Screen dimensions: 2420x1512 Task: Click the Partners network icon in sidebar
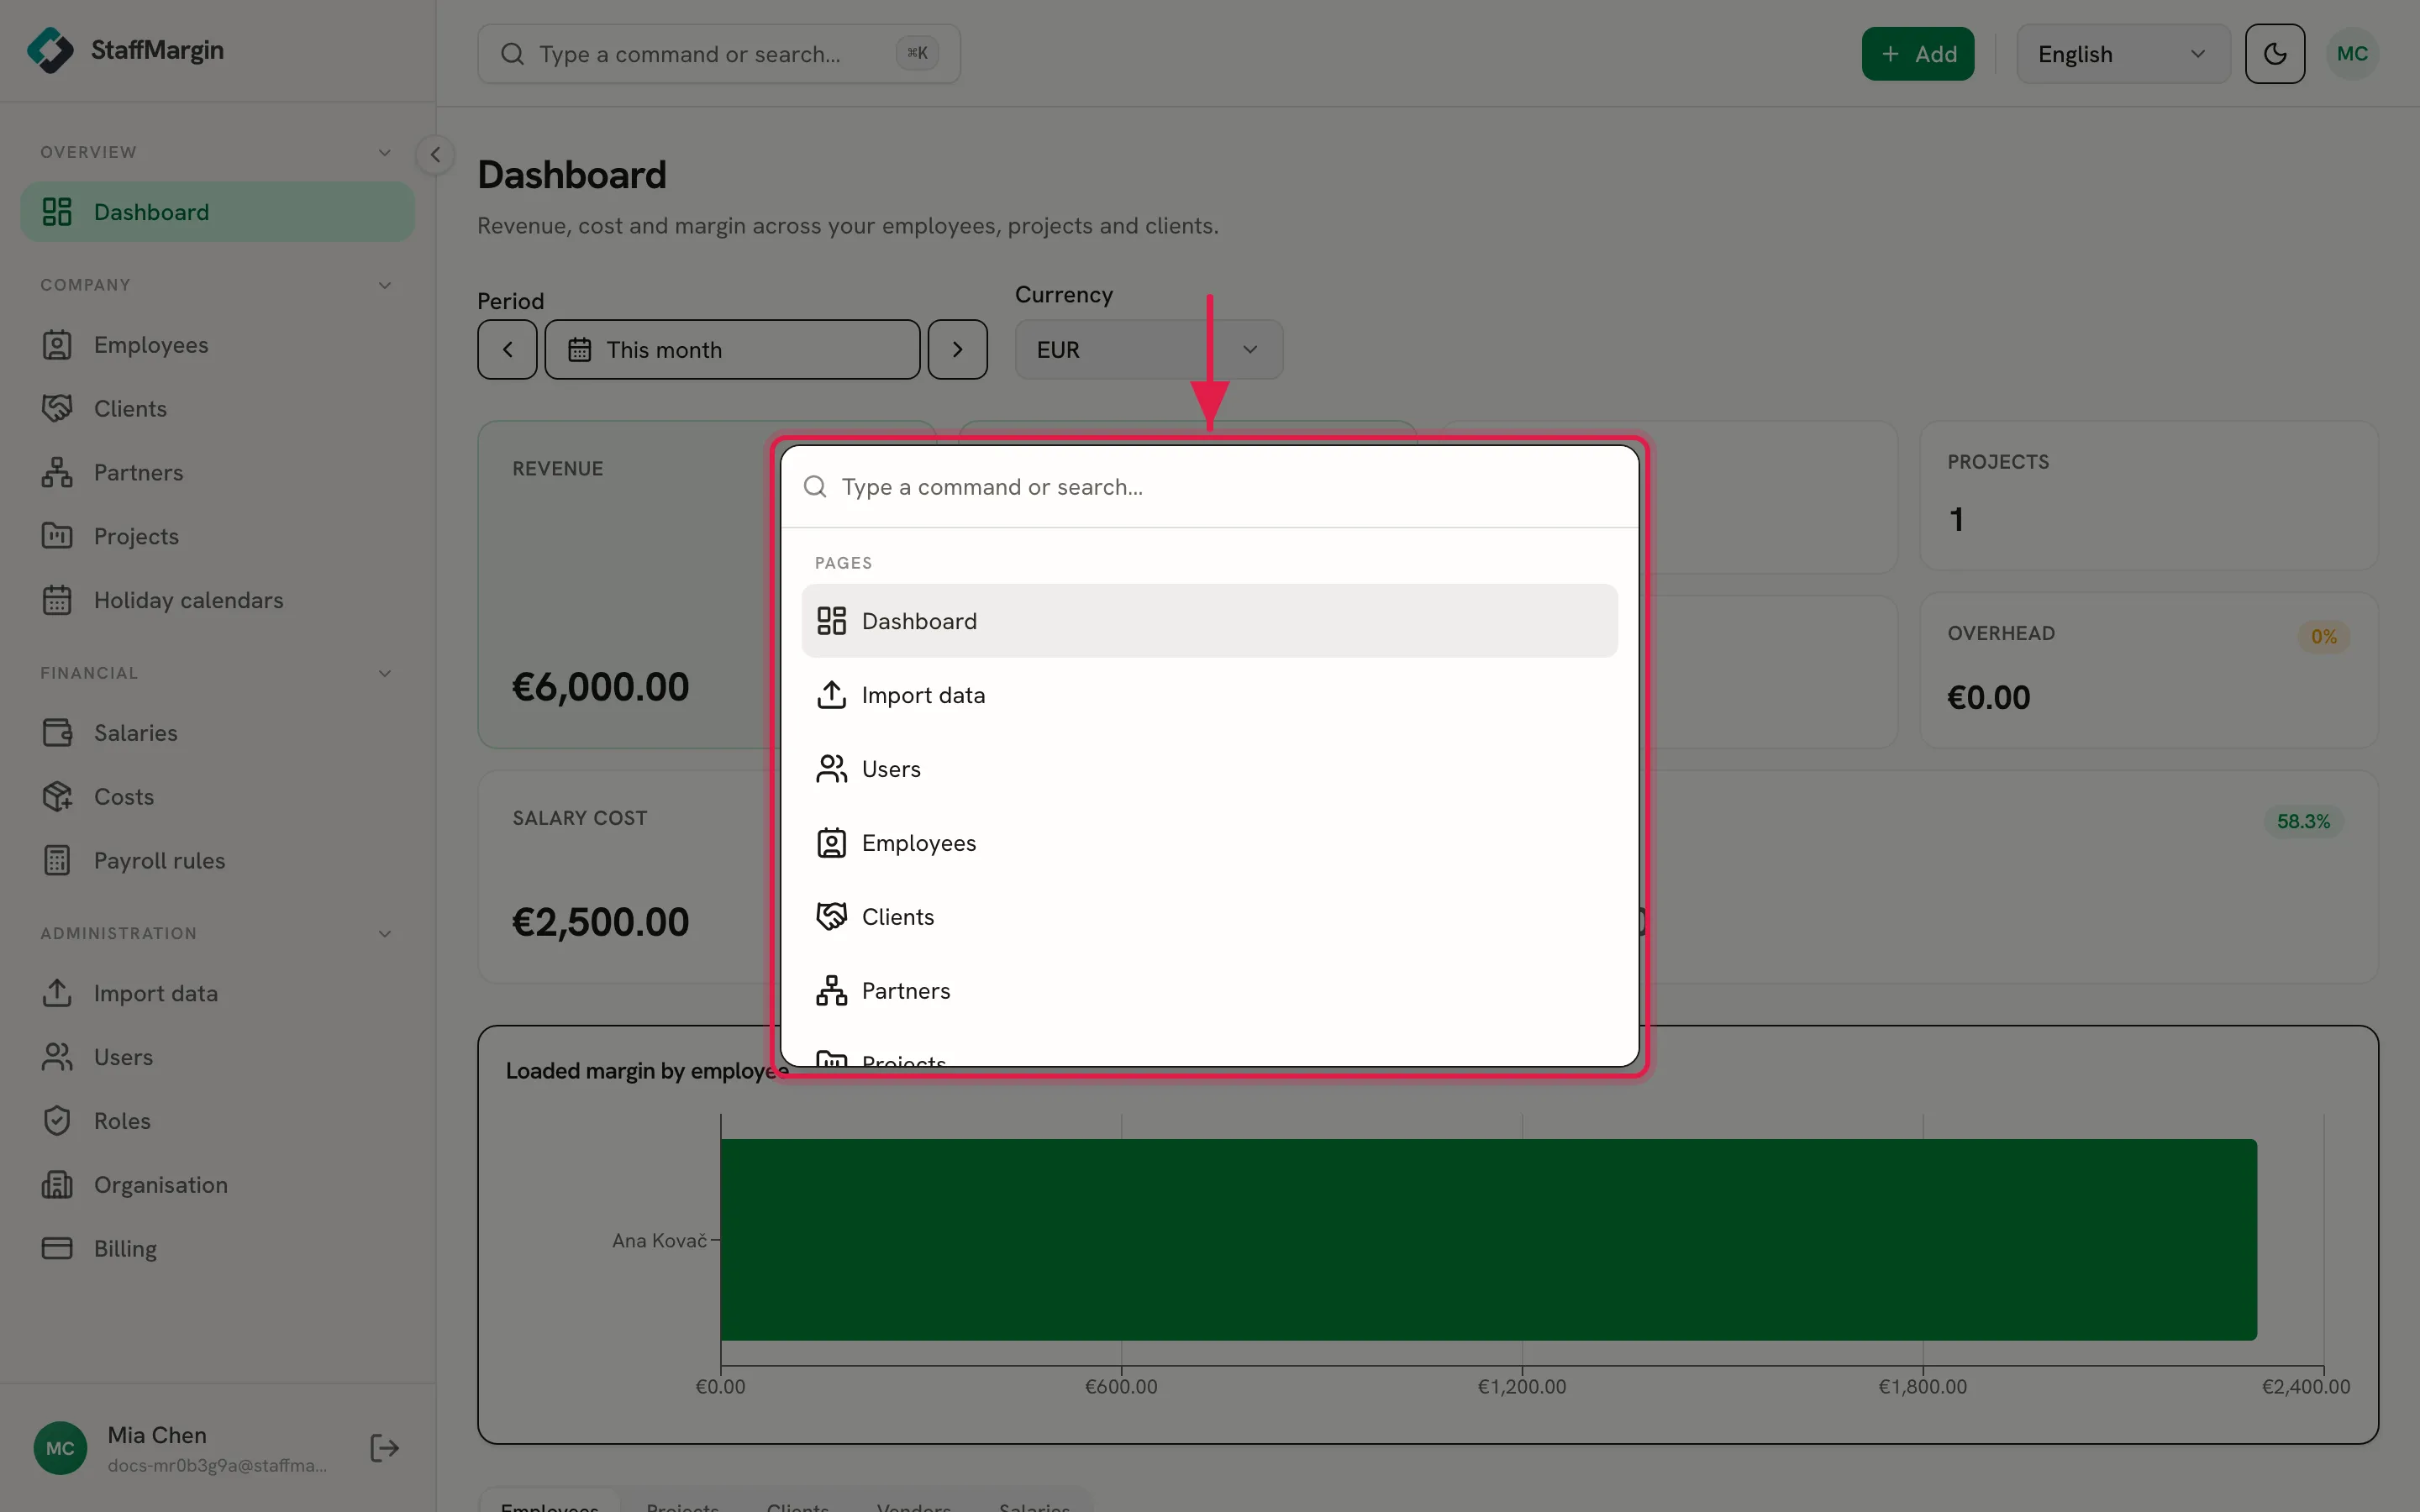pos(57,473)
